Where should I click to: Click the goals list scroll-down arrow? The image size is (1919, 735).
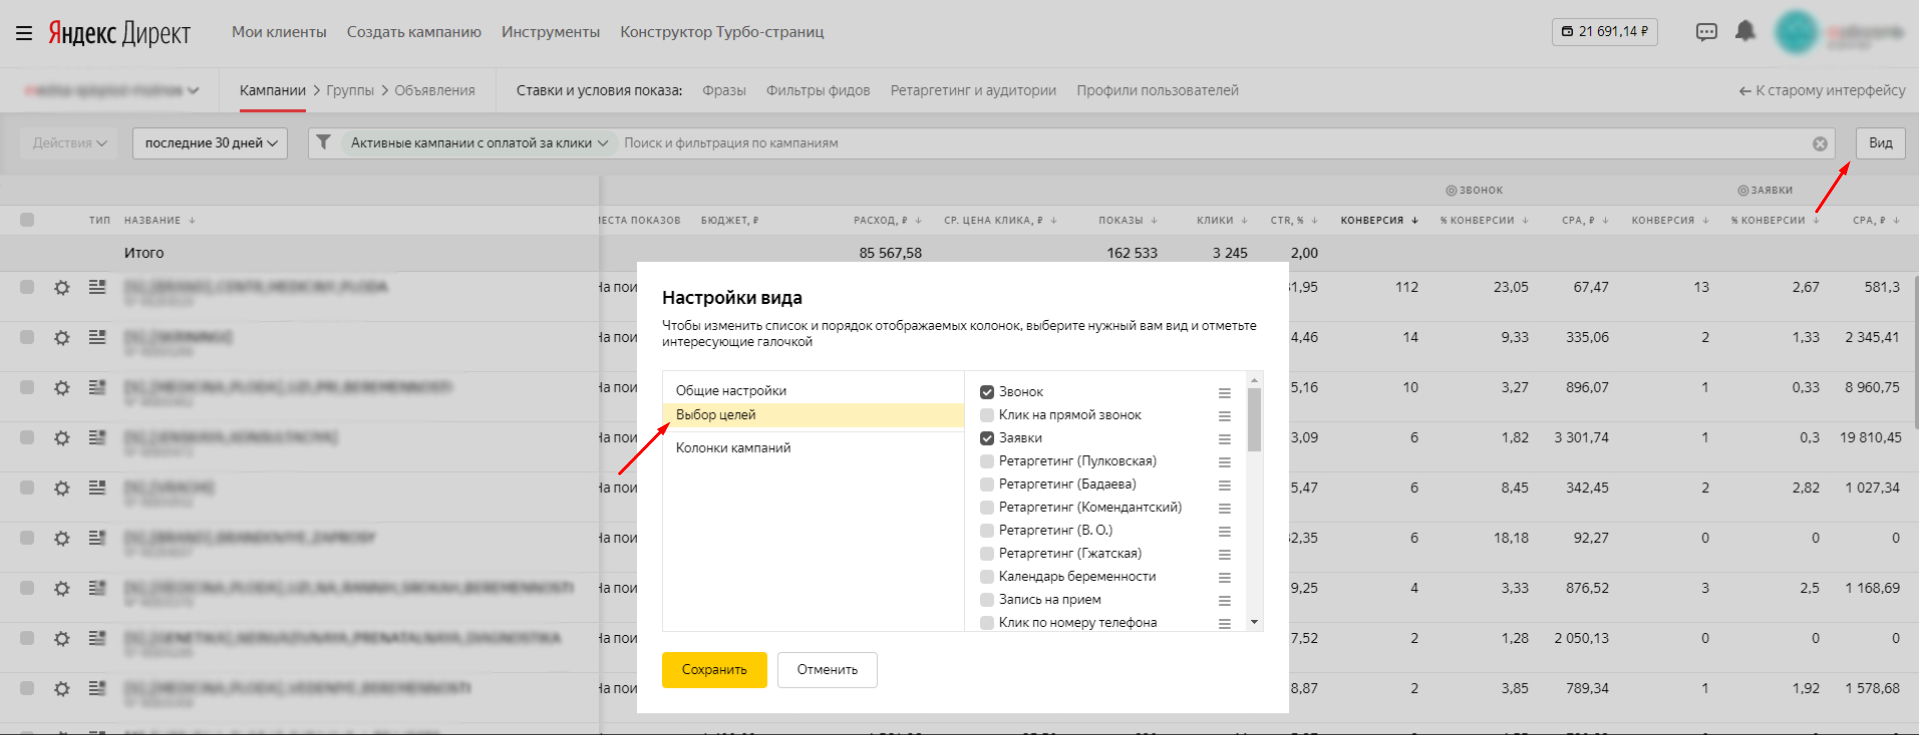1254,622
